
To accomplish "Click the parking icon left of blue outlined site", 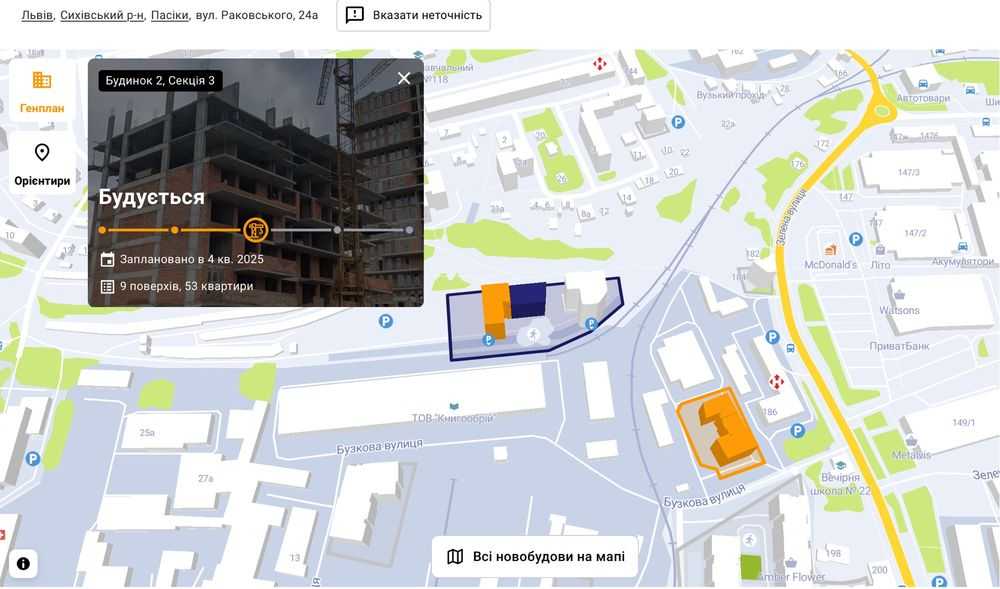I will (x=385, y=321).
